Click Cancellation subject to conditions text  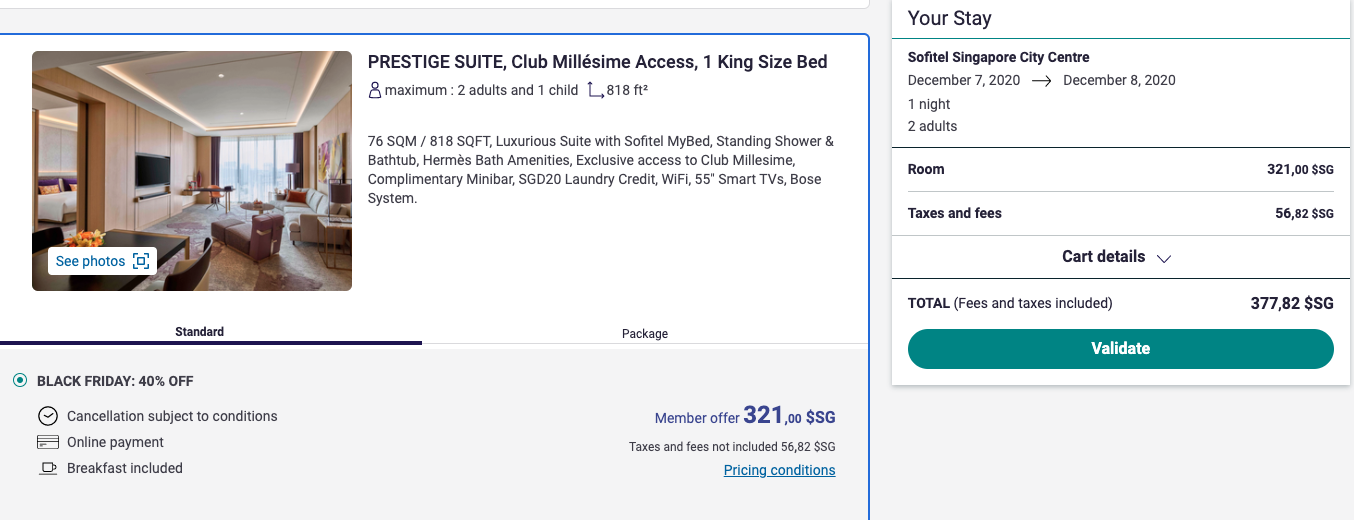[x=172, y=416]
